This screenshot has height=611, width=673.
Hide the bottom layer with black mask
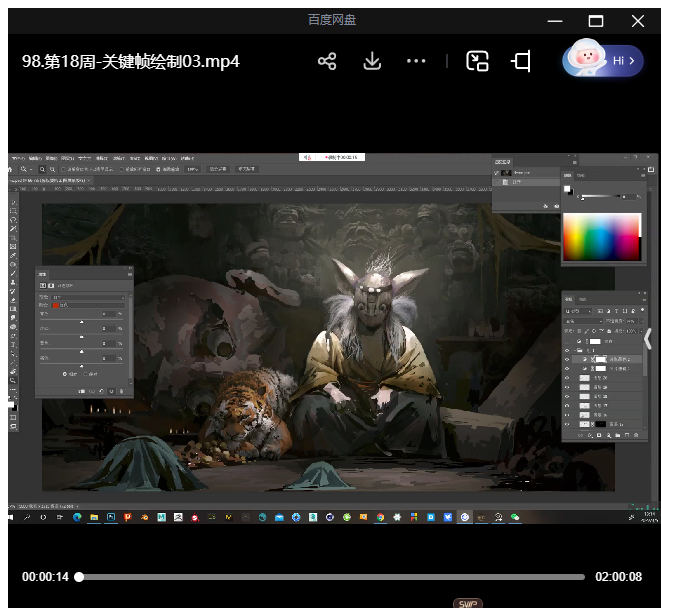(x=567, y=424)
